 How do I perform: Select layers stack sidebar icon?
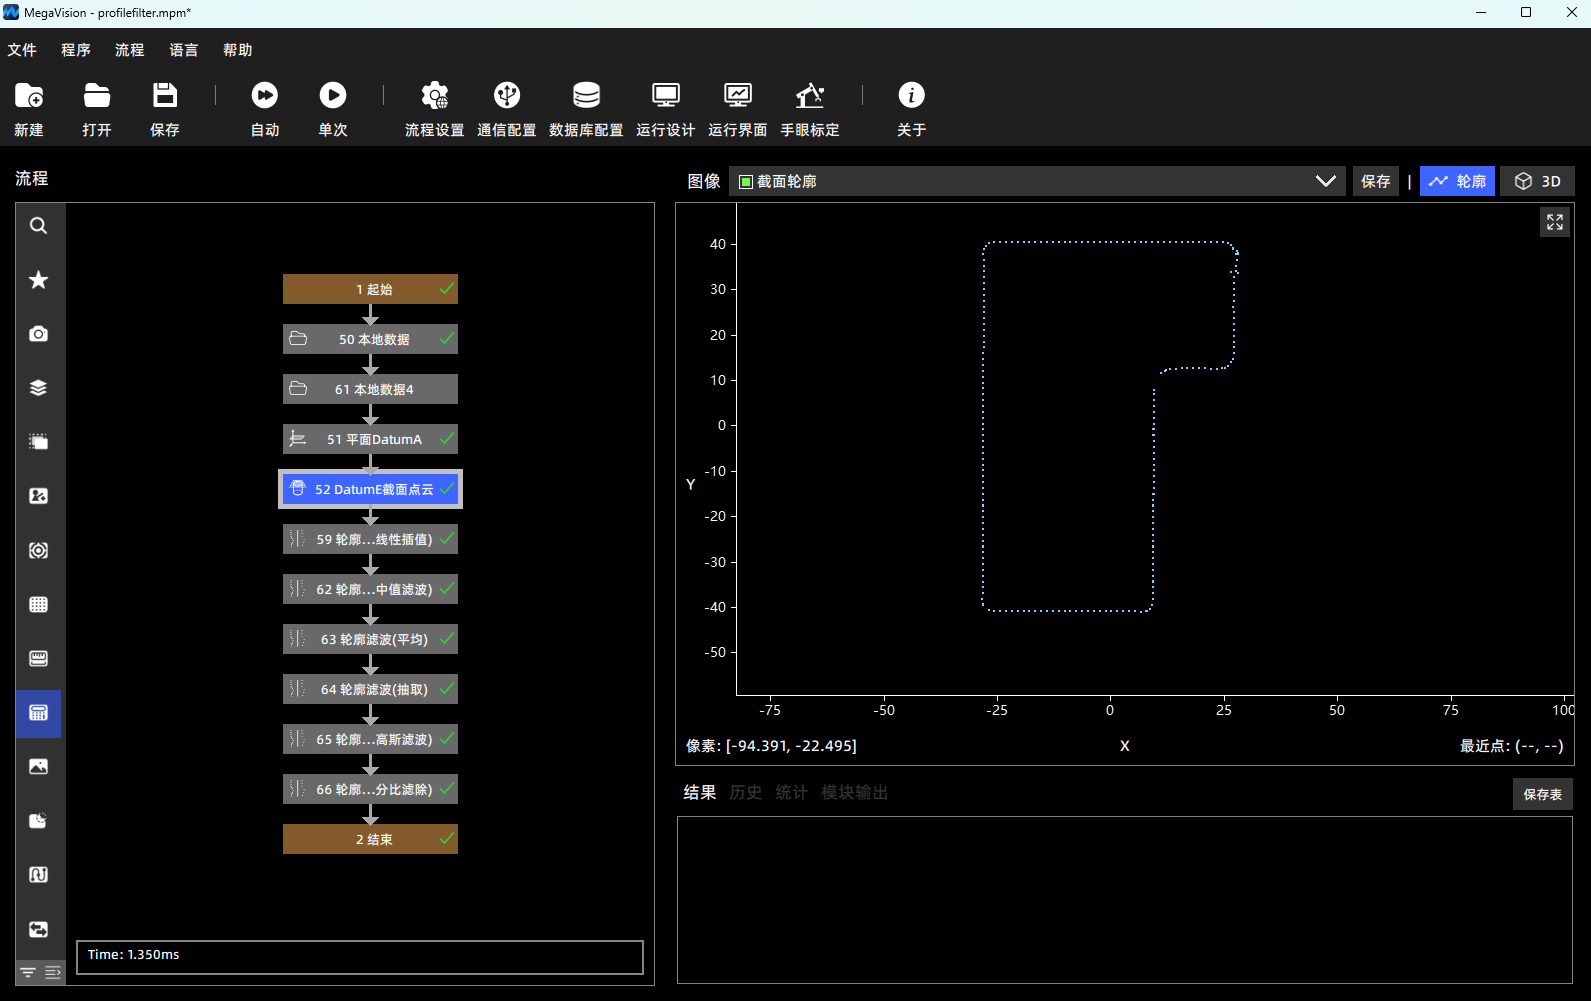click(x=39, y=388)
